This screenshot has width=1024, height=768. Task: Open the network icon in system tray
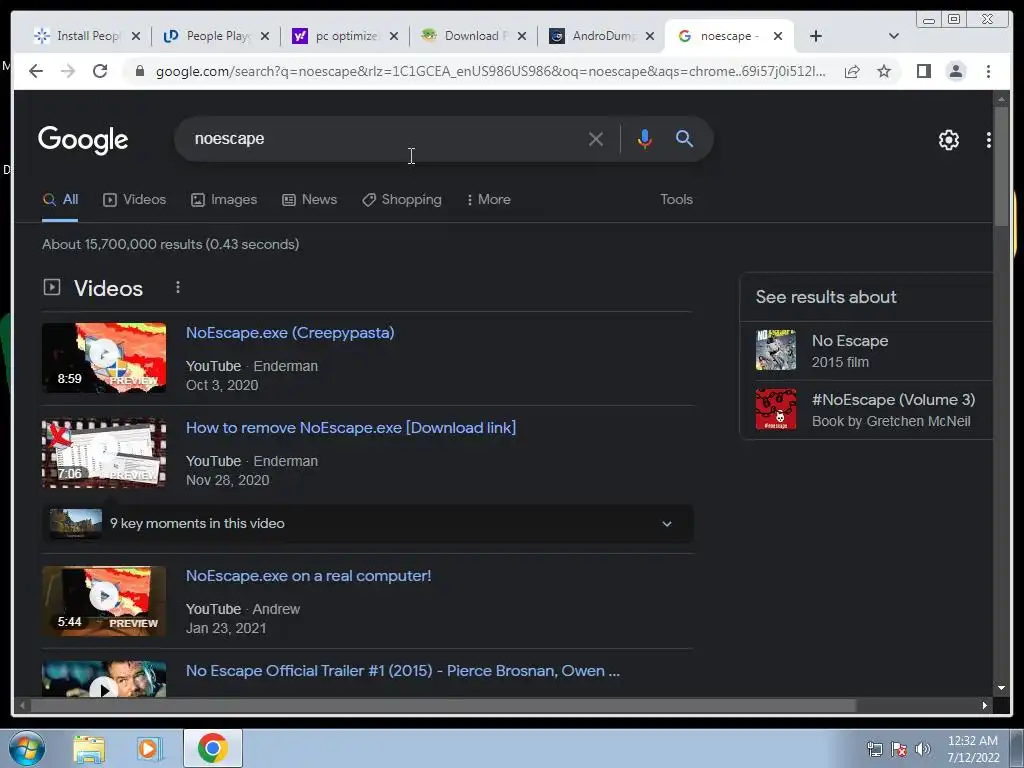tap(874, 749)
